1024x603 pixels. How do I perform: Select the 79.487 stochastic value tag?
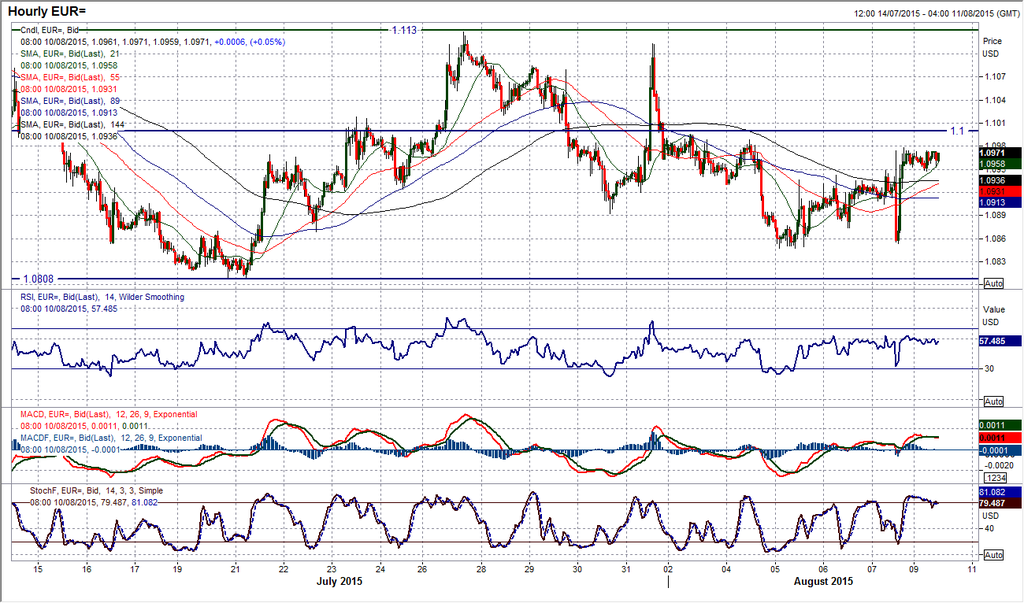[1000, 503]
